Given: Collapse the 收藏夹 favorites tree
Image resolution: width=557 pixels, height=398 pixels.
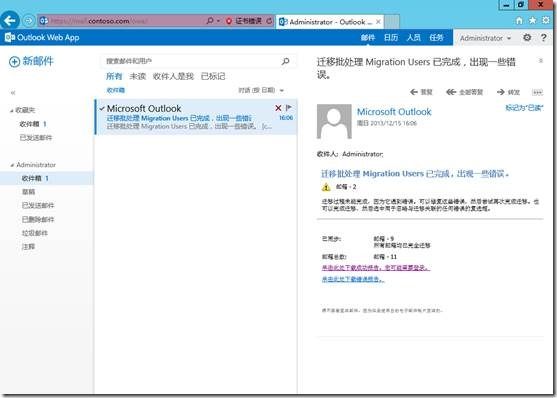Looking at the screenshot, I should click(x=11, y=111).
